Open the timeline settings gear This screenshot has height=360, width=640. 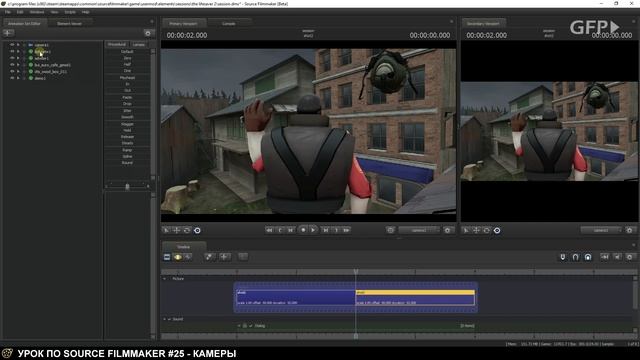pyautogui.click(x=629, y=257)
